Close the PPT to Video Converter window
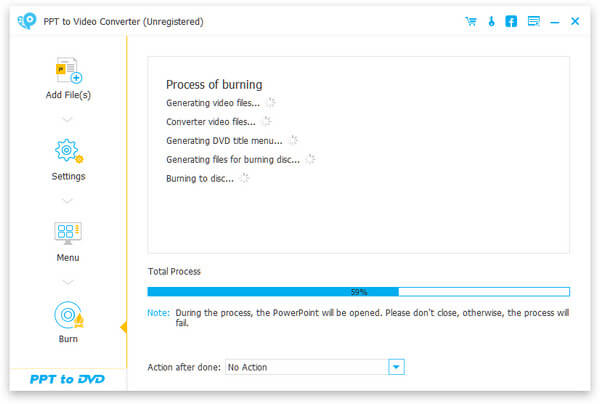 575,21
